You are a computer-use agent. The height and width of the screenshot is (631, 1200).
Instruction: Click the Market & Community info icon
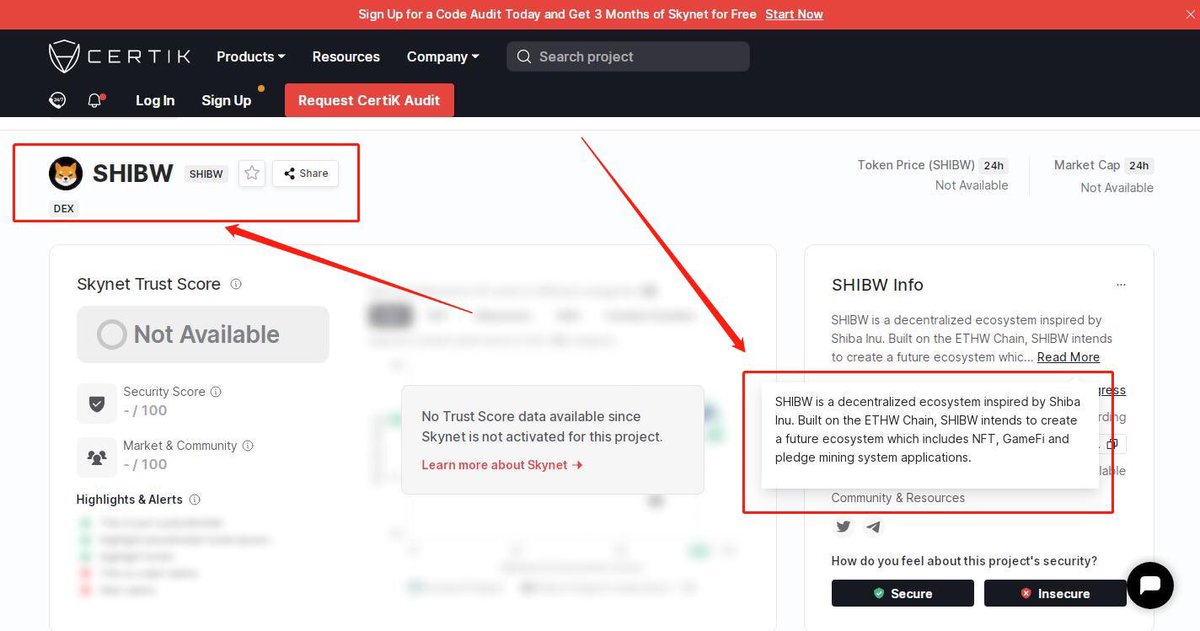(248, 446)
